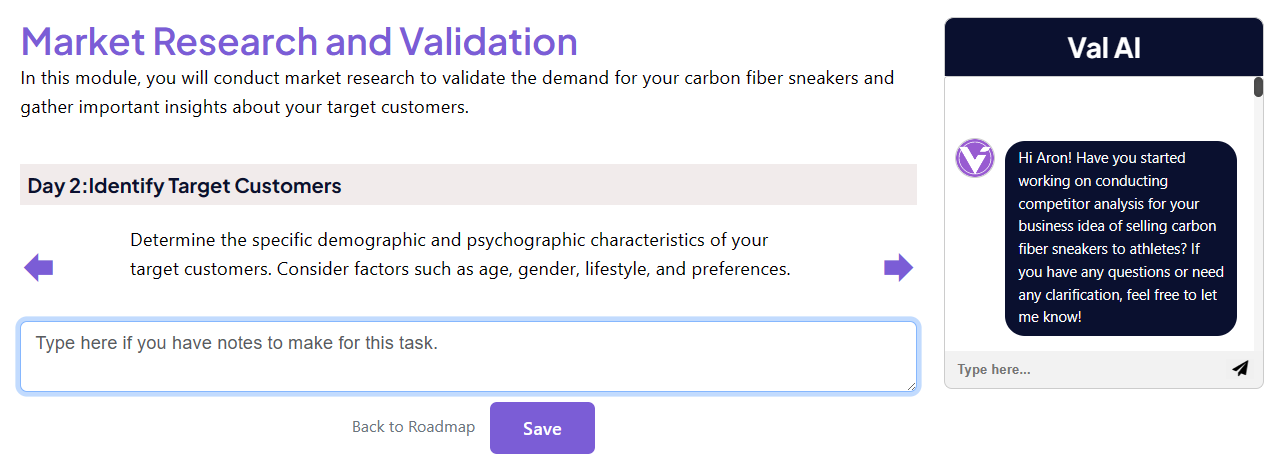Click the Hi Aron chat message bubble

(1121, 238)
